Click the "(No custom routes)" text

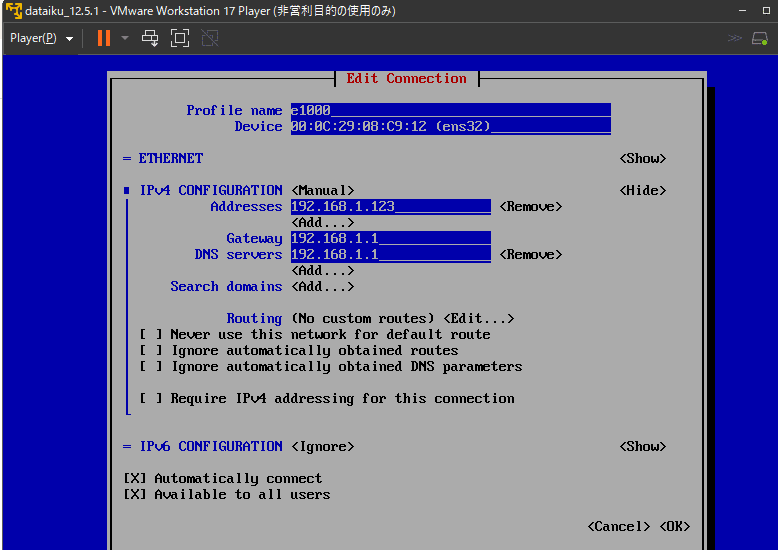pos(363,318)
